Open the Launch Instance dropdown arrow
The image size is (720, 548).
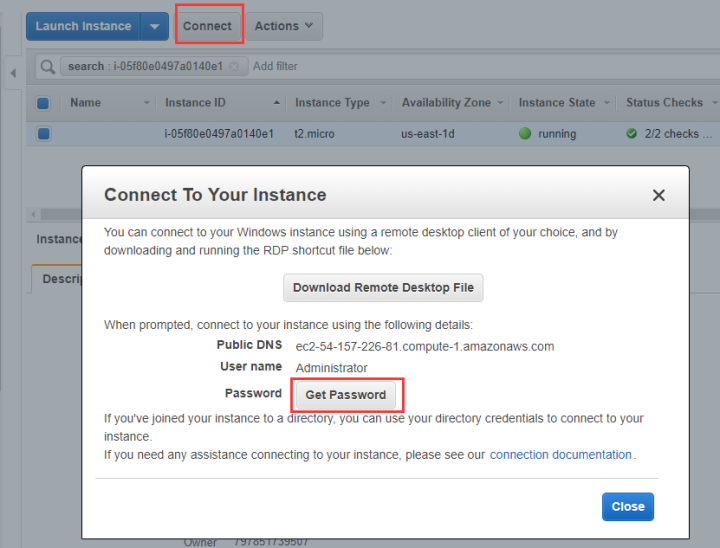(154, 26)
